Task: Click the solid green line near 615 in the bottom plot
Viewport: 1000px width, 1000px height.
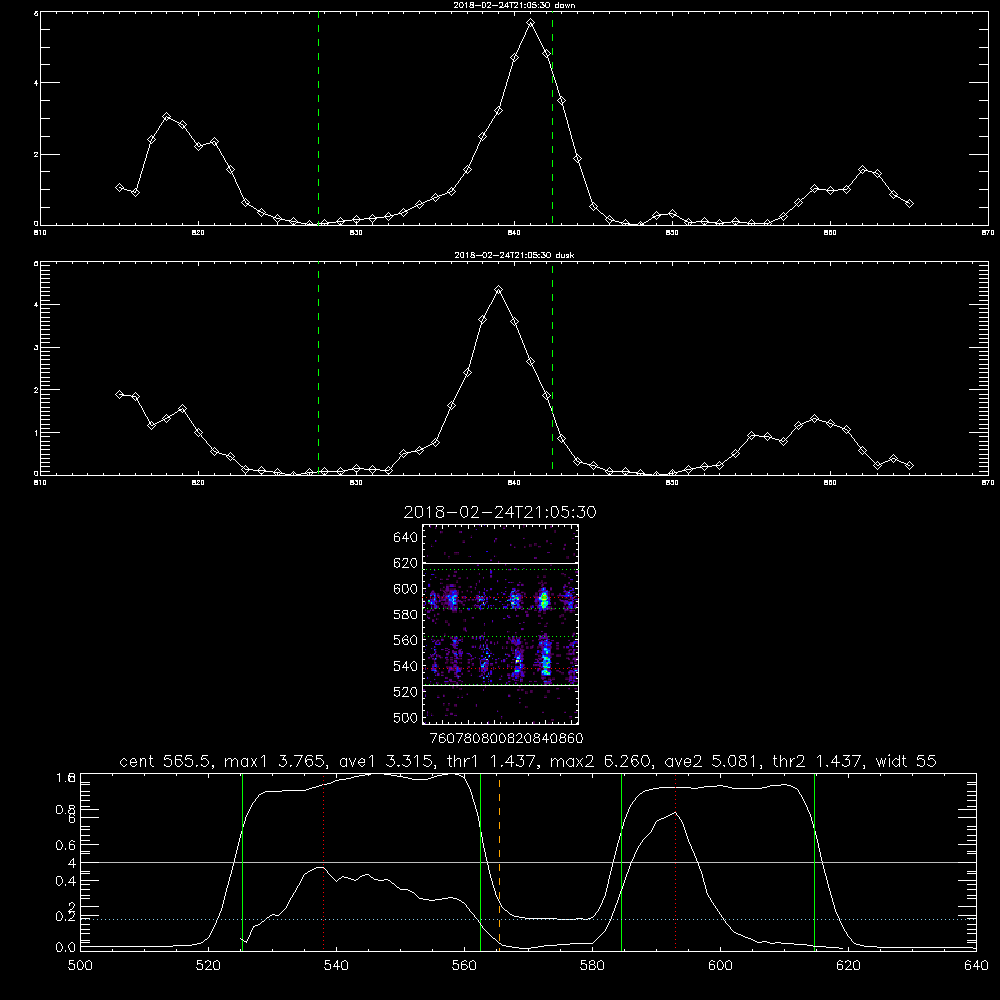Action: [814, 862]
